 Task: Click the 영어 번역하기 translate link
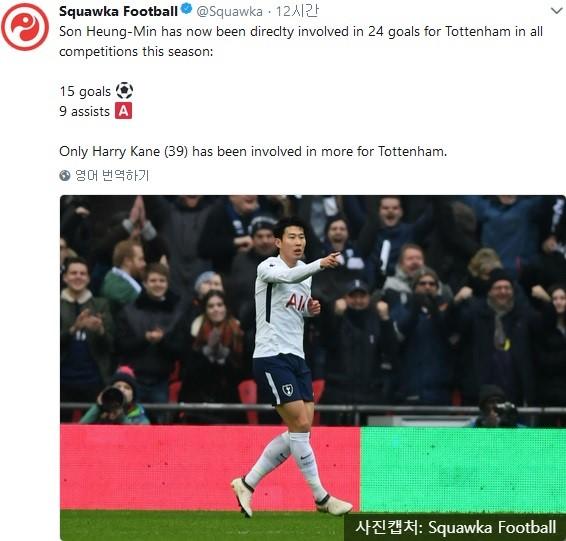point(112,175)
